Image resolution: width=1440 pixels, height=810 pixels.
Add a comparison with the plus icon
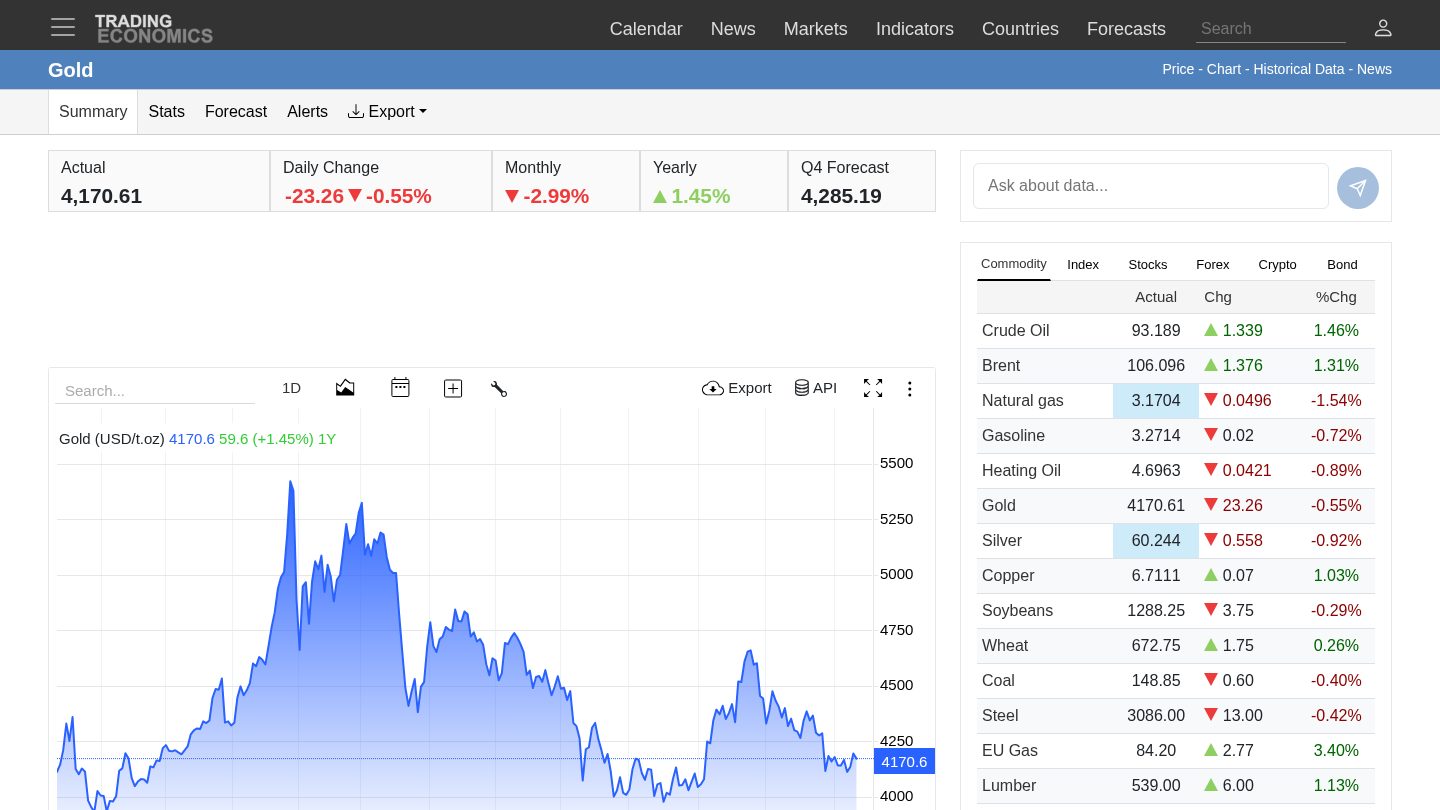(453, 388)
